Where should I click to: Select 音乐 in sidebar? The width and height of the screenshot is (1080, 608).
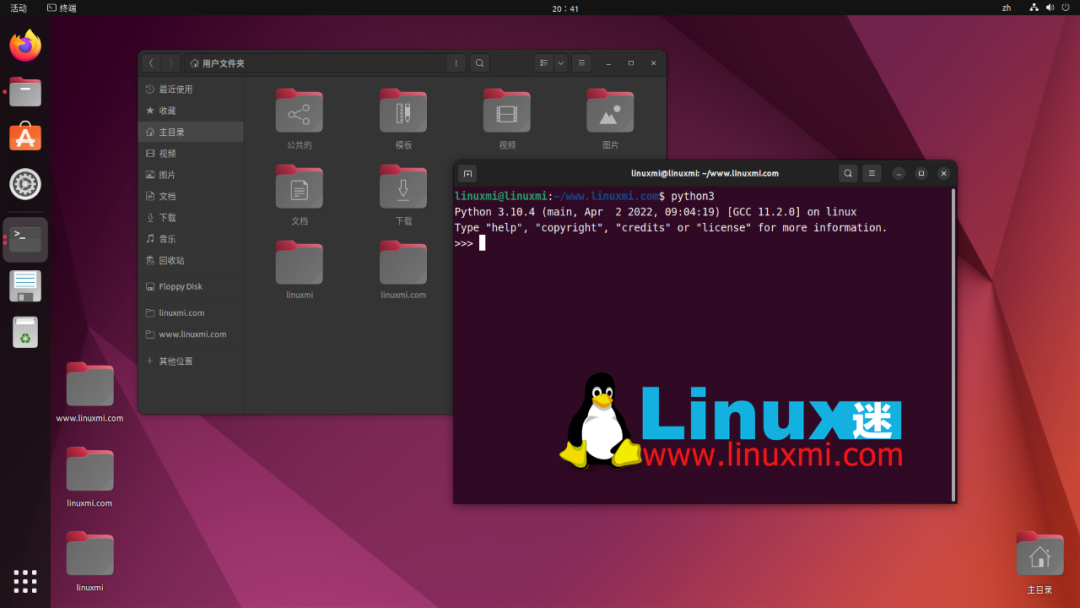pos(191,238)
